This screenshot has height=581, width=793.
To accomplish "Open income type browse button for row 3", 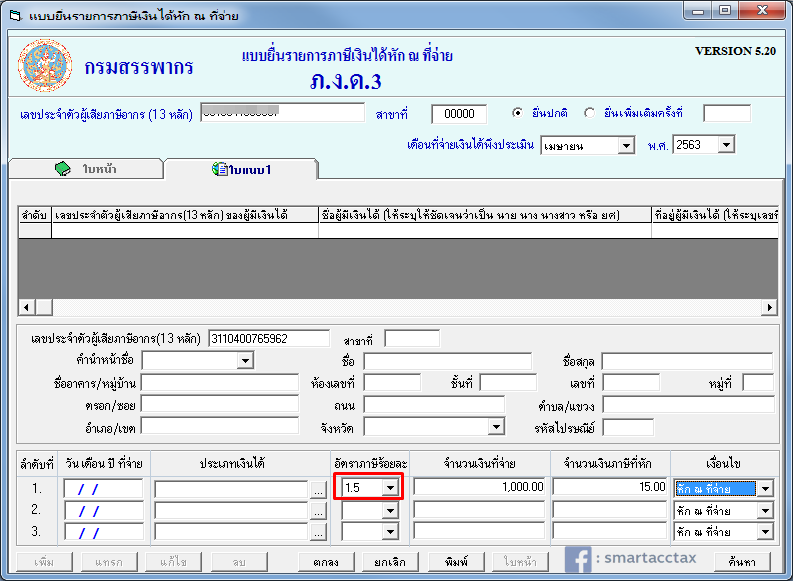I will tap(318, 532).
